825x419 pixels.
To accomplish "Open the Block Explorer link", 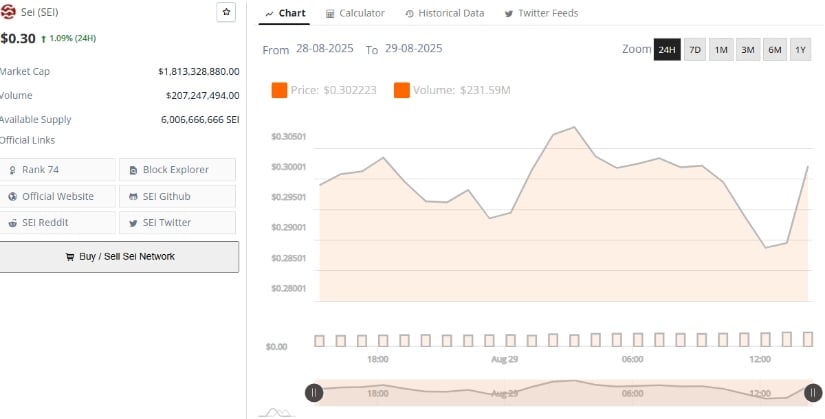I will tap(177, 169).
